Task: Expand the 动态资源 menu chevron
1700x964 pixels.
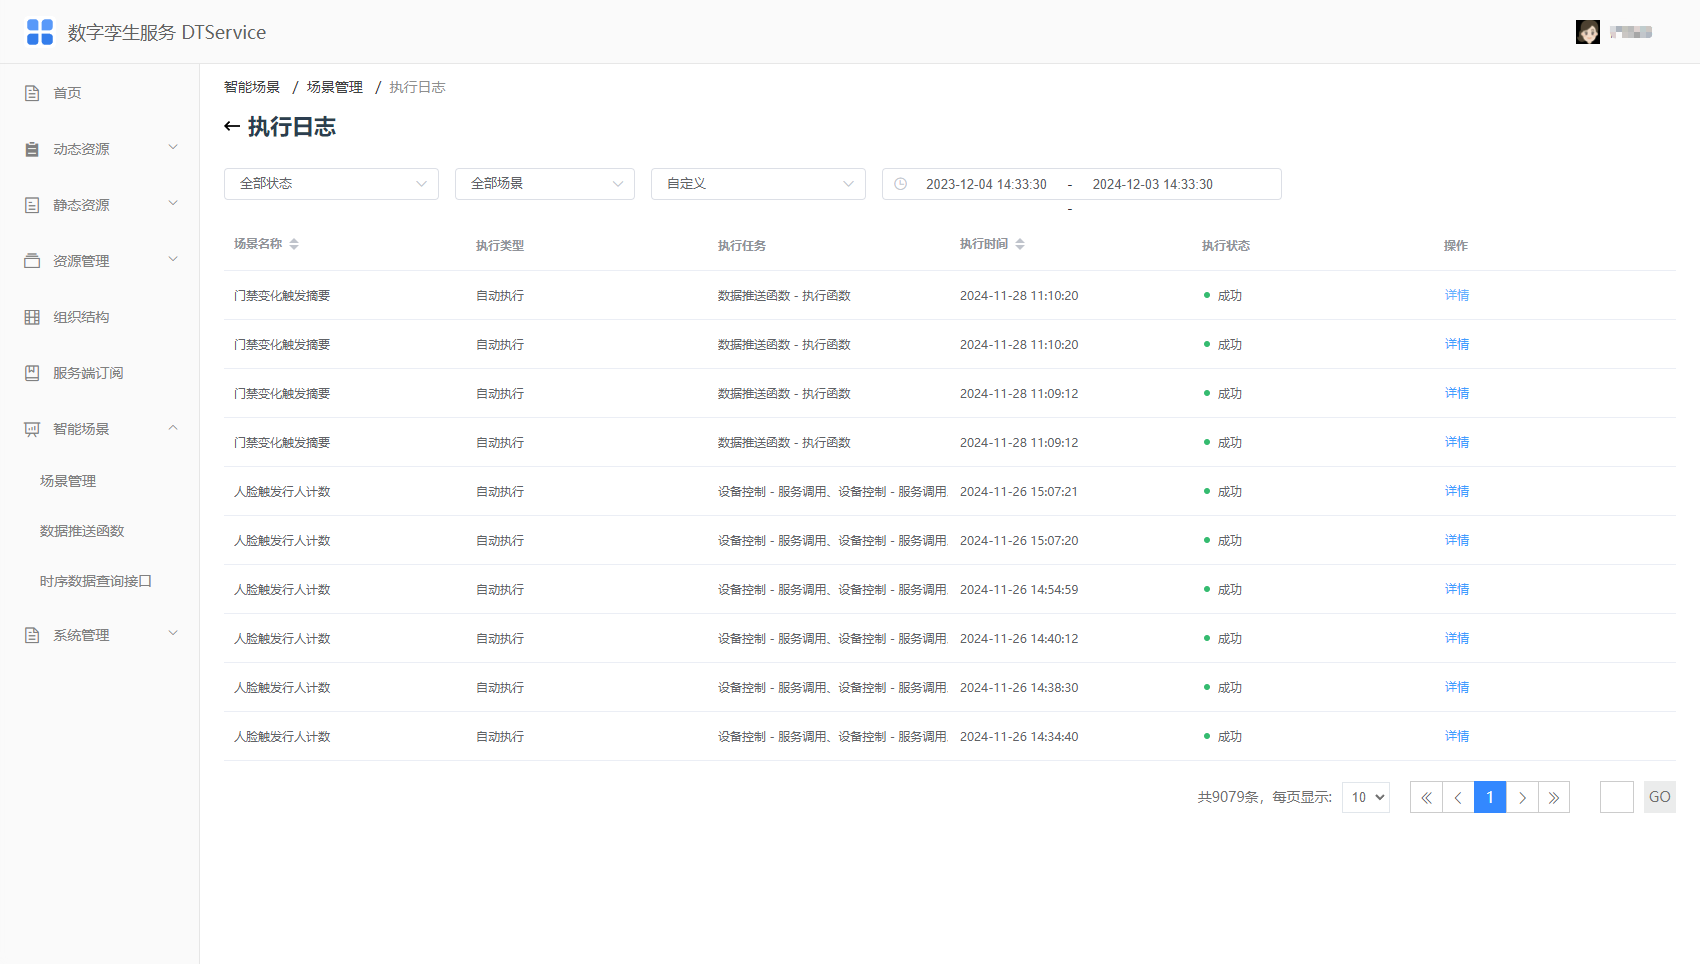Action: [173, 148]
